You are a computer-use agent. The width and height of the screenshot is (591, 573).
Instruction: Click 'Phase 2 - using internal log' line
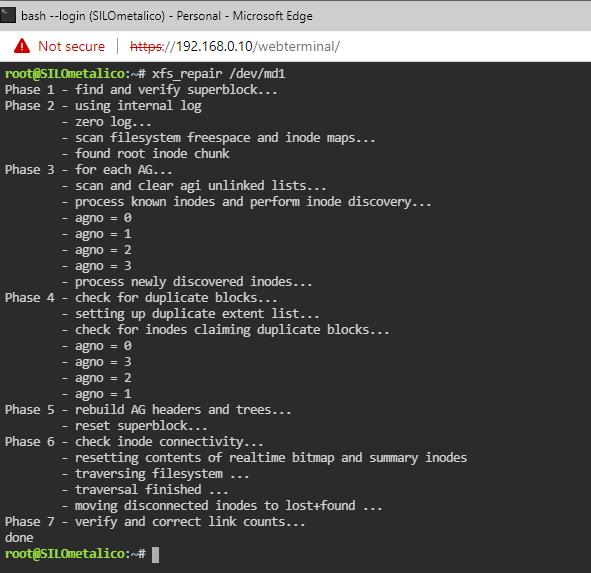(103, 106)
